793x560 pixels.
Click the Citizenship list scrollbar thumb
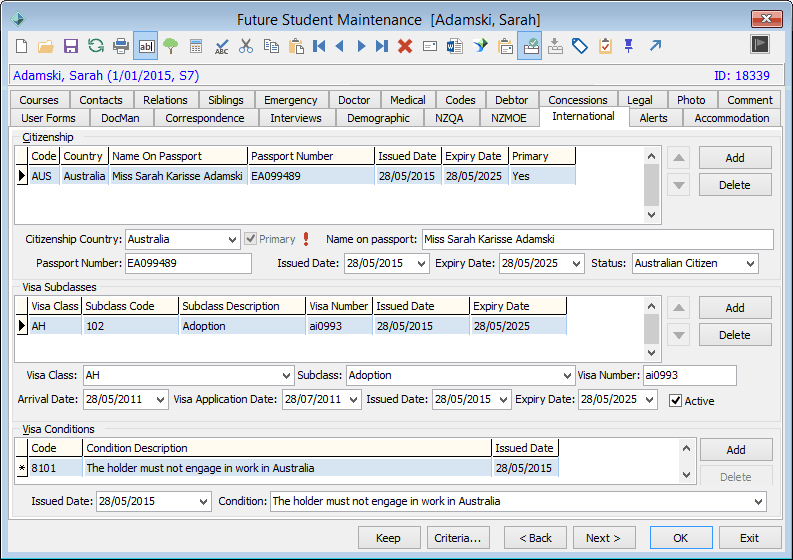point(651,185)
